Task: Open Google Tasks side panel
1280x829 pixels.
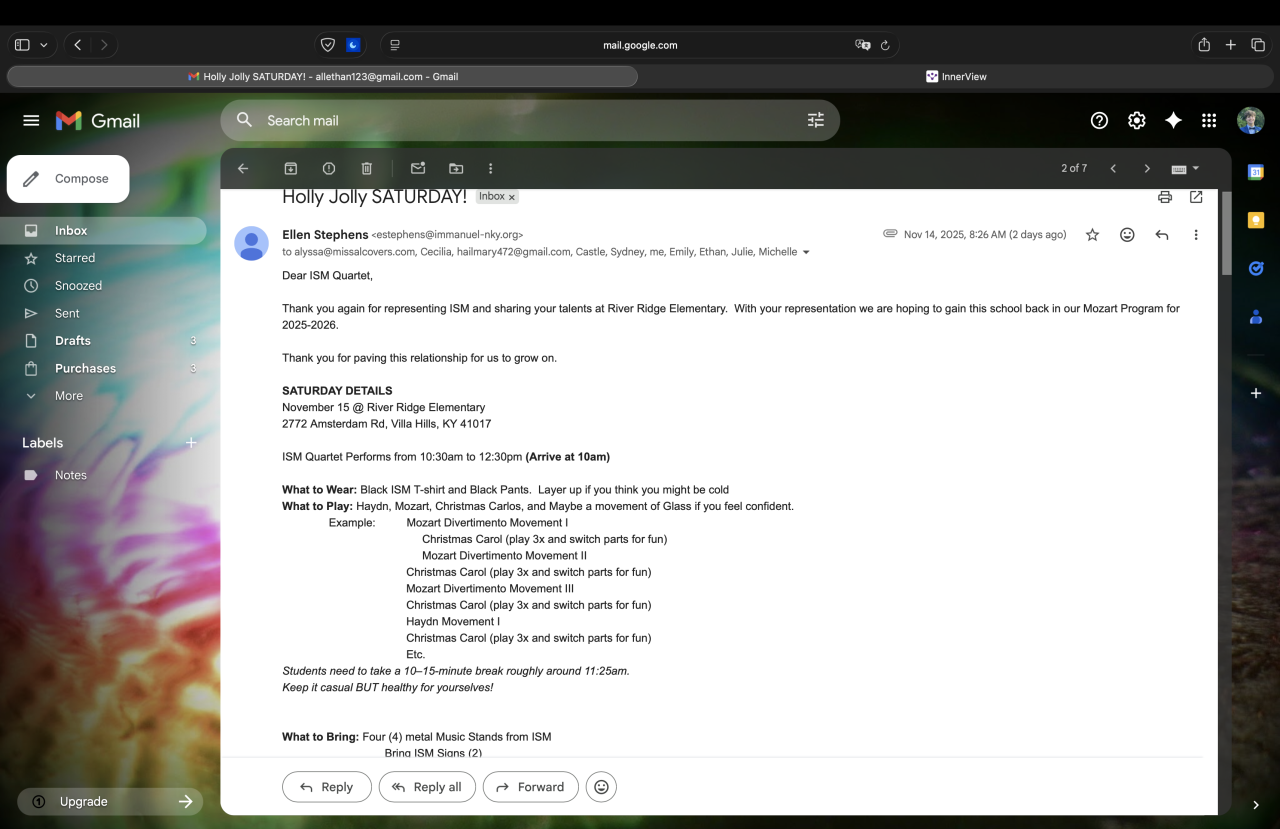Action: click(1256, 268)
